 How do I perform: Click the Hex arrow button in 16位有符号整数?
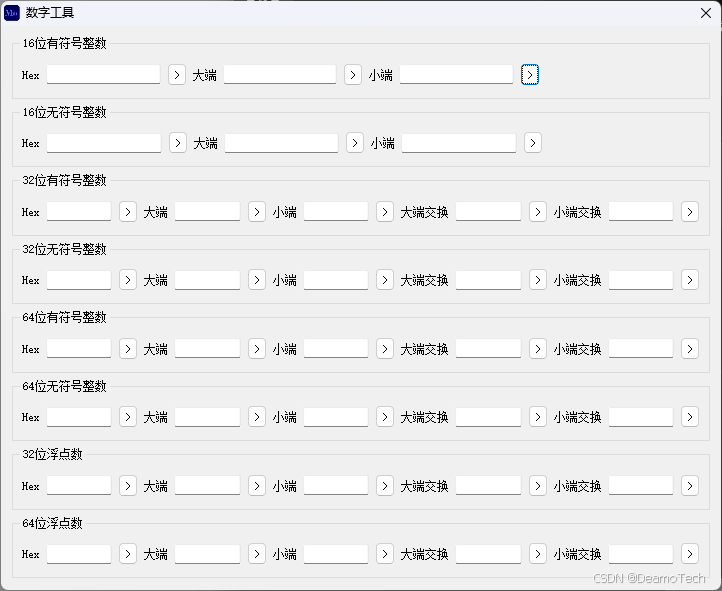point(177,75)
